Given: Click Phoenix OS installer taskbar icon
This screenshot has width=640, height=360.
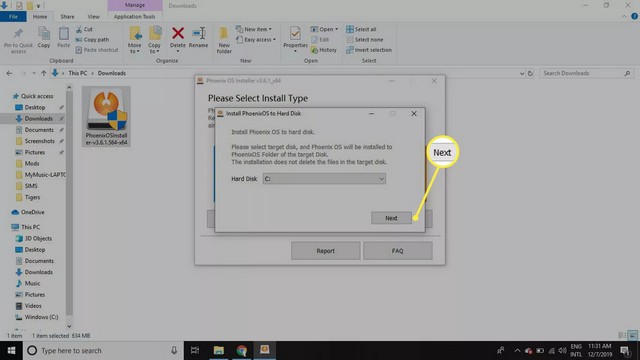Looking at the screenshot, I should 265,350.
